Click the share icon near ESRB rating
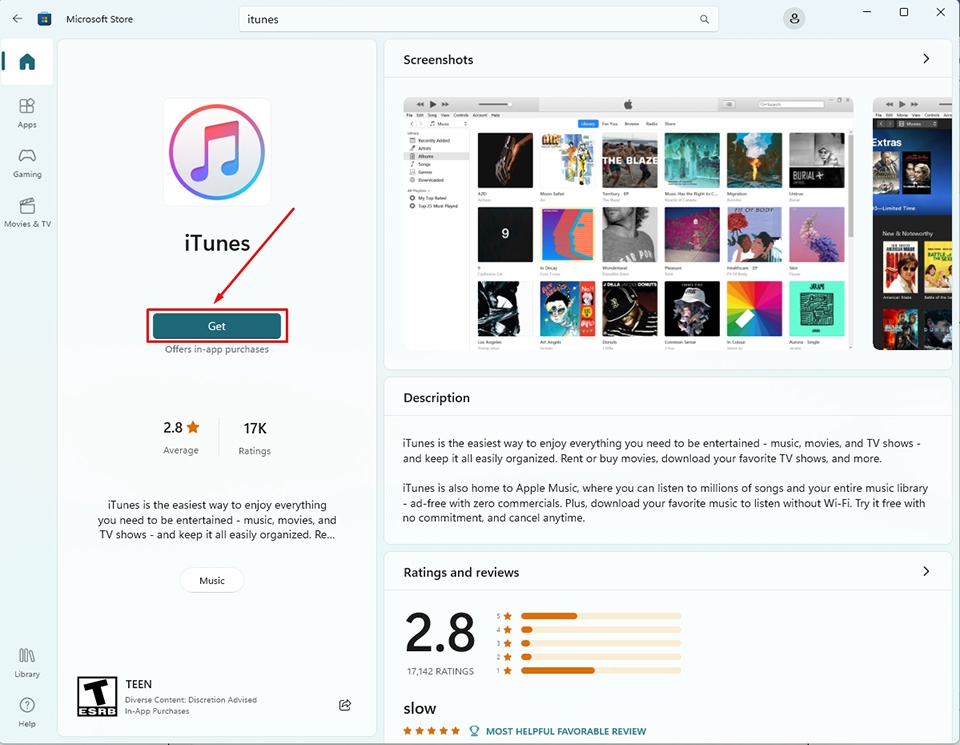This screenshot has height=745, width=960. (x=345, y=705)
